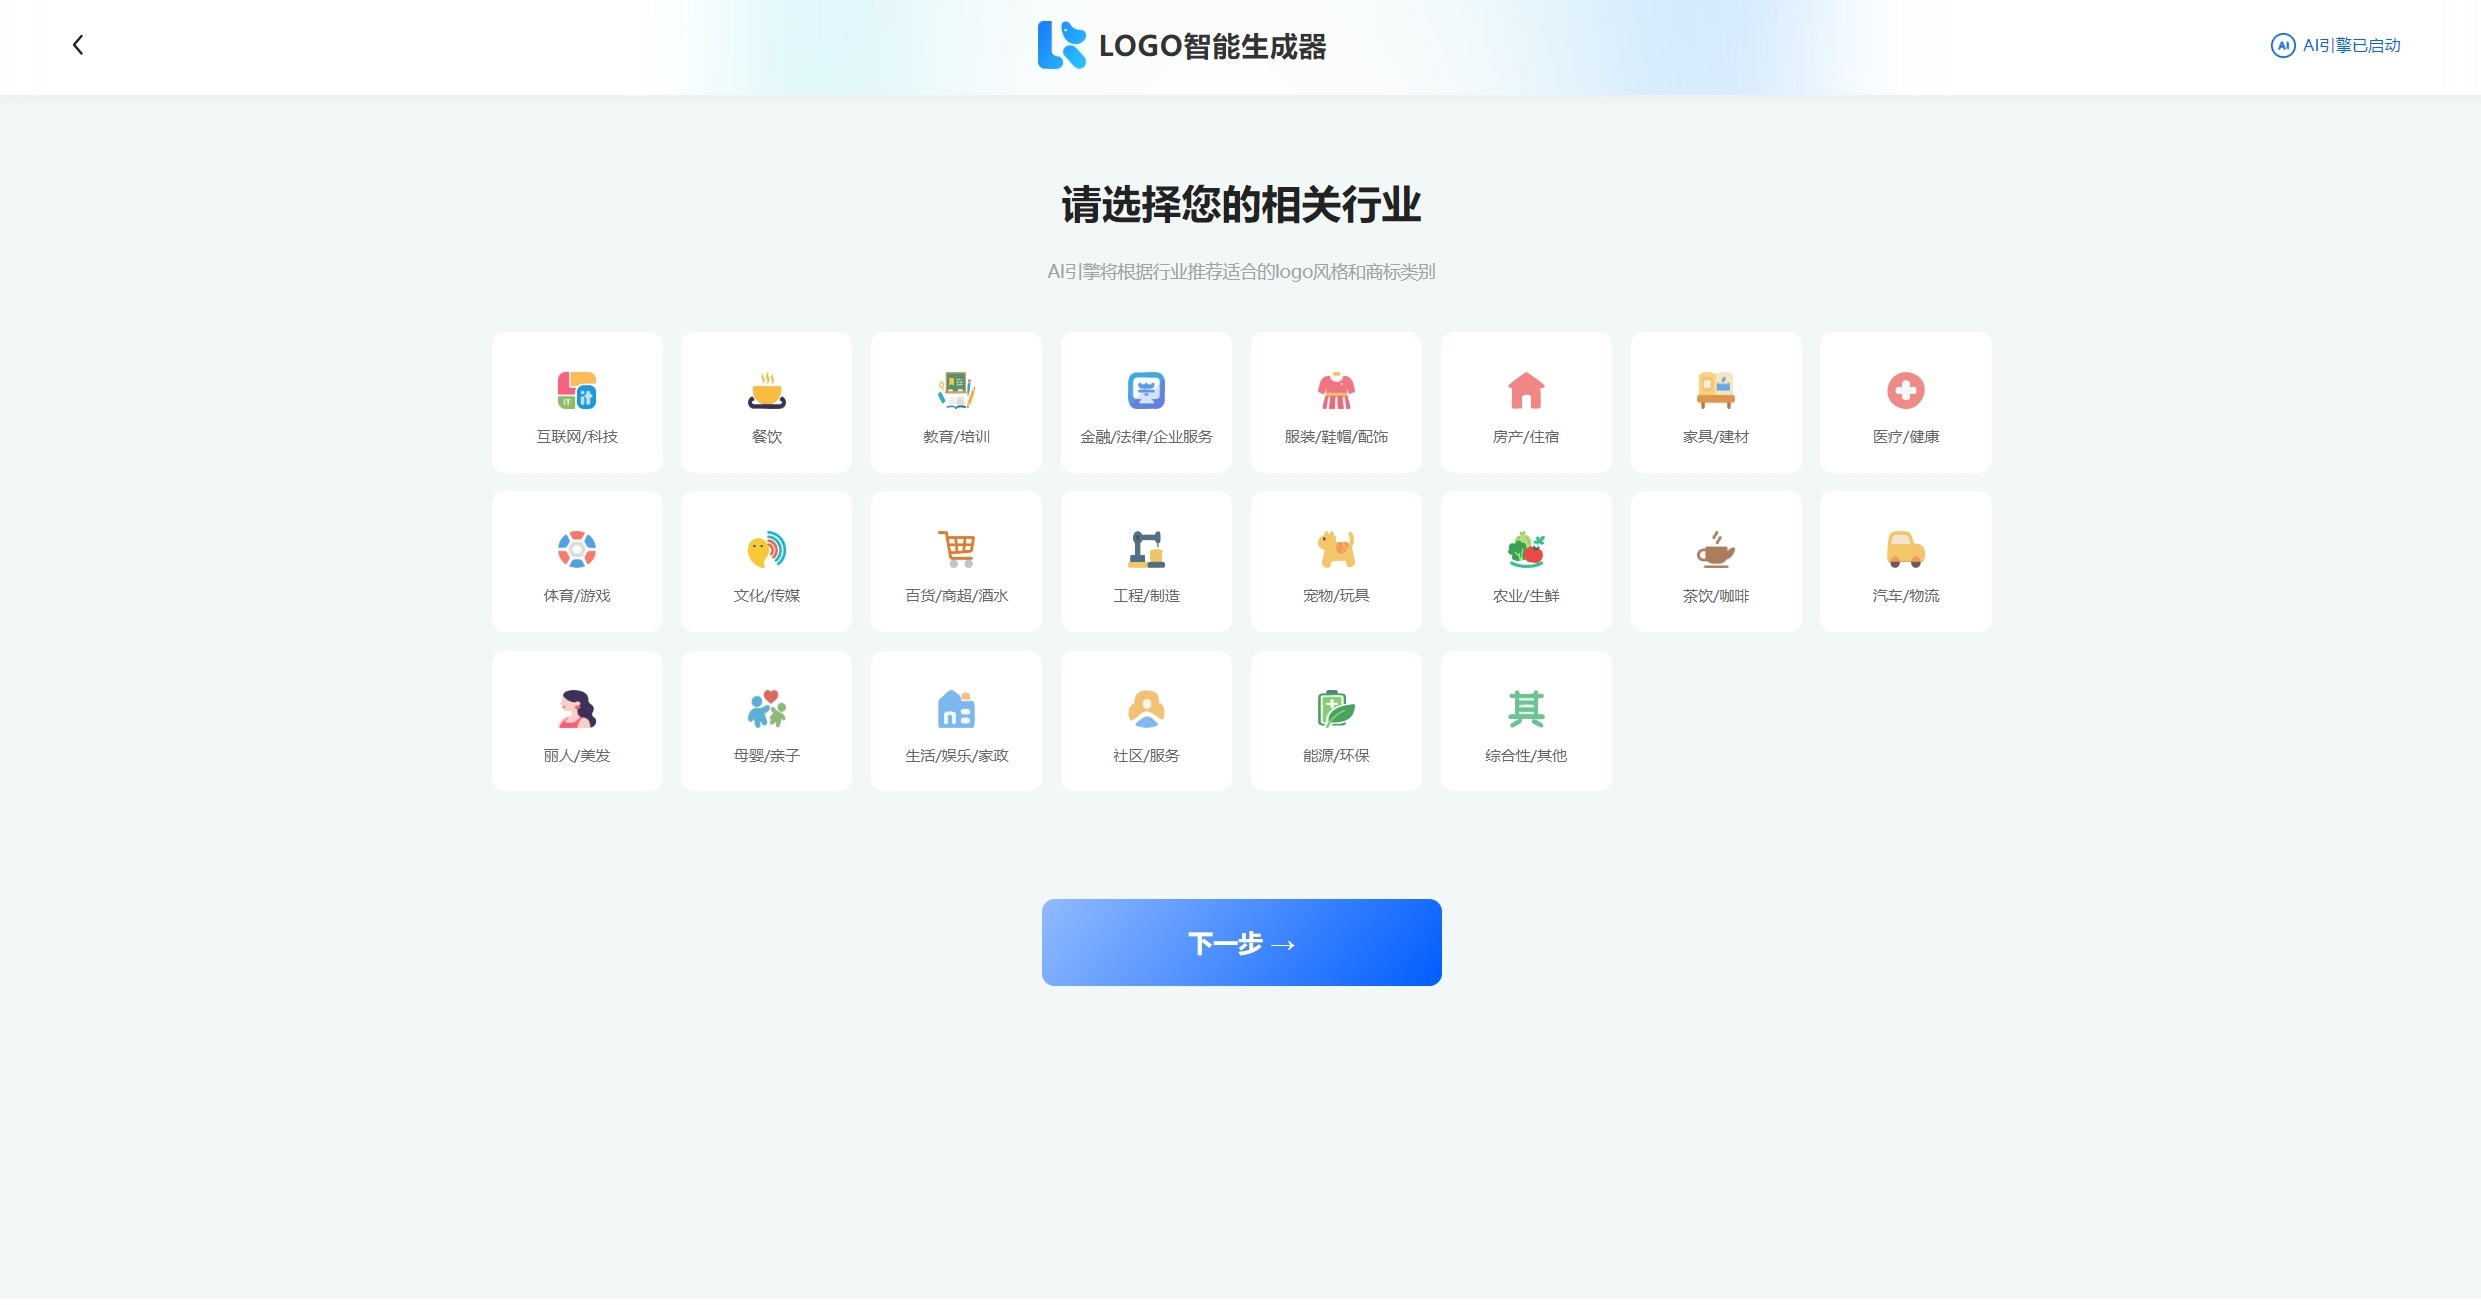This screenshot has width=2481, height=1305.
Task: Click the AI引擎已启动 status icon
Action: click(2282, 45)
